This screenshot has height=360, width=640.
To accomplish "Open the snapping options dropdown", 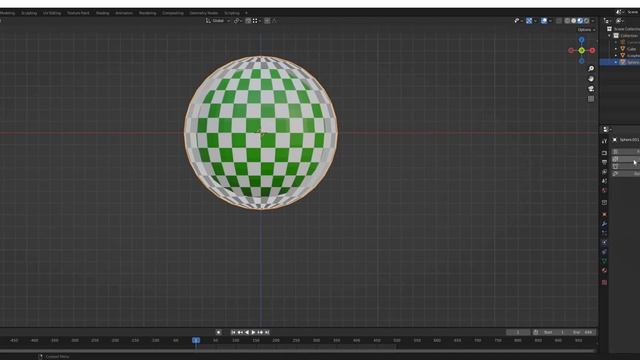I will pyautogui.click(x=257, y=21).
